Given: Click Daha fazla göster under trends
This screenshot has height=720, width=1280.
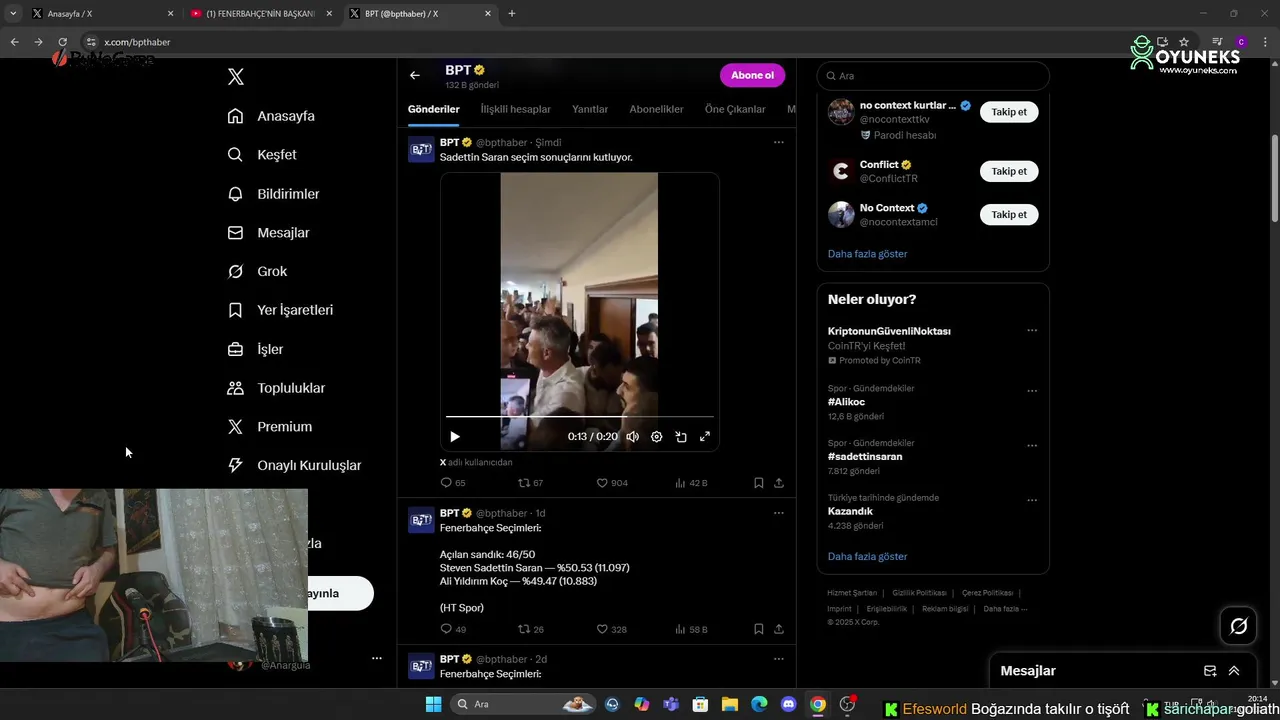Looking at the screenshot, I should tap(868, 556).
